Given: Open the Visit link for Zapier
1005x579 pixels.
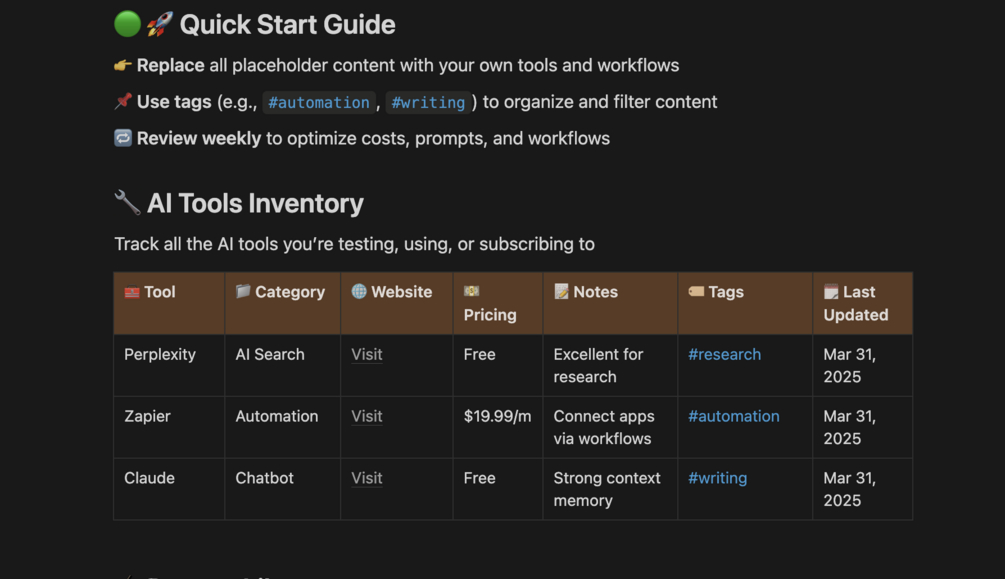Looking at the screenshot, I should (x=367, y=416).
